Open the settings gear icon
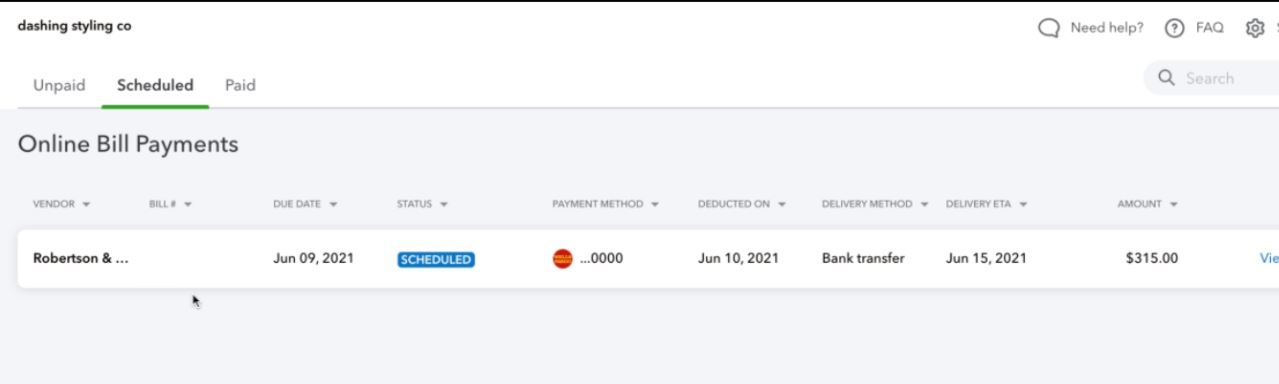 pyautogui.click(x=1255, y=27)
